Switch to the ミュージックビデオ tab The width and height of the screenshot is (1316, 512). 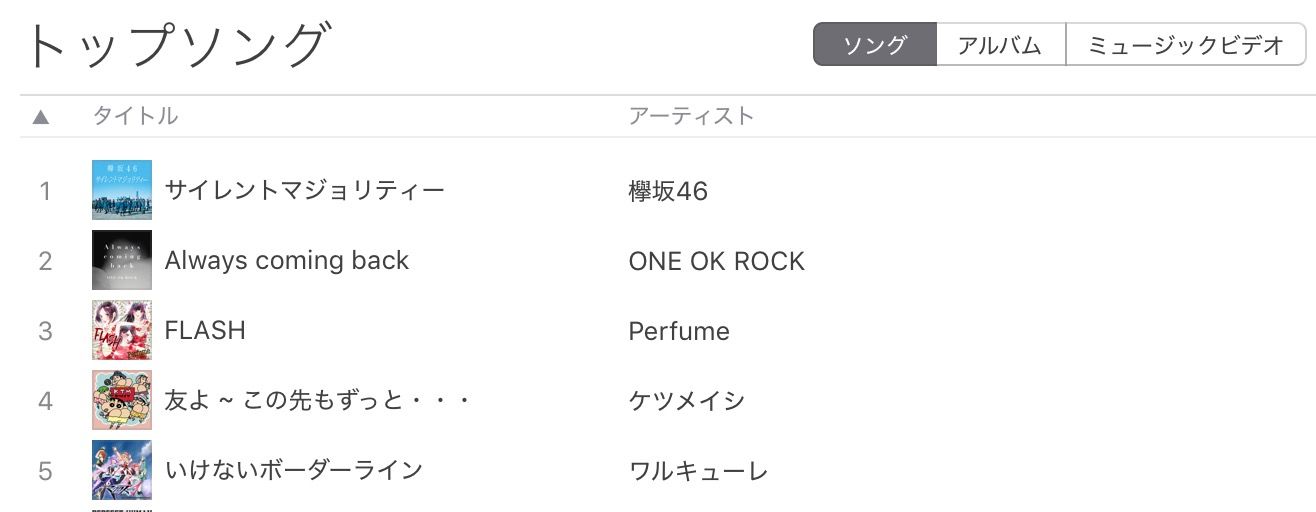[1186, 45]
